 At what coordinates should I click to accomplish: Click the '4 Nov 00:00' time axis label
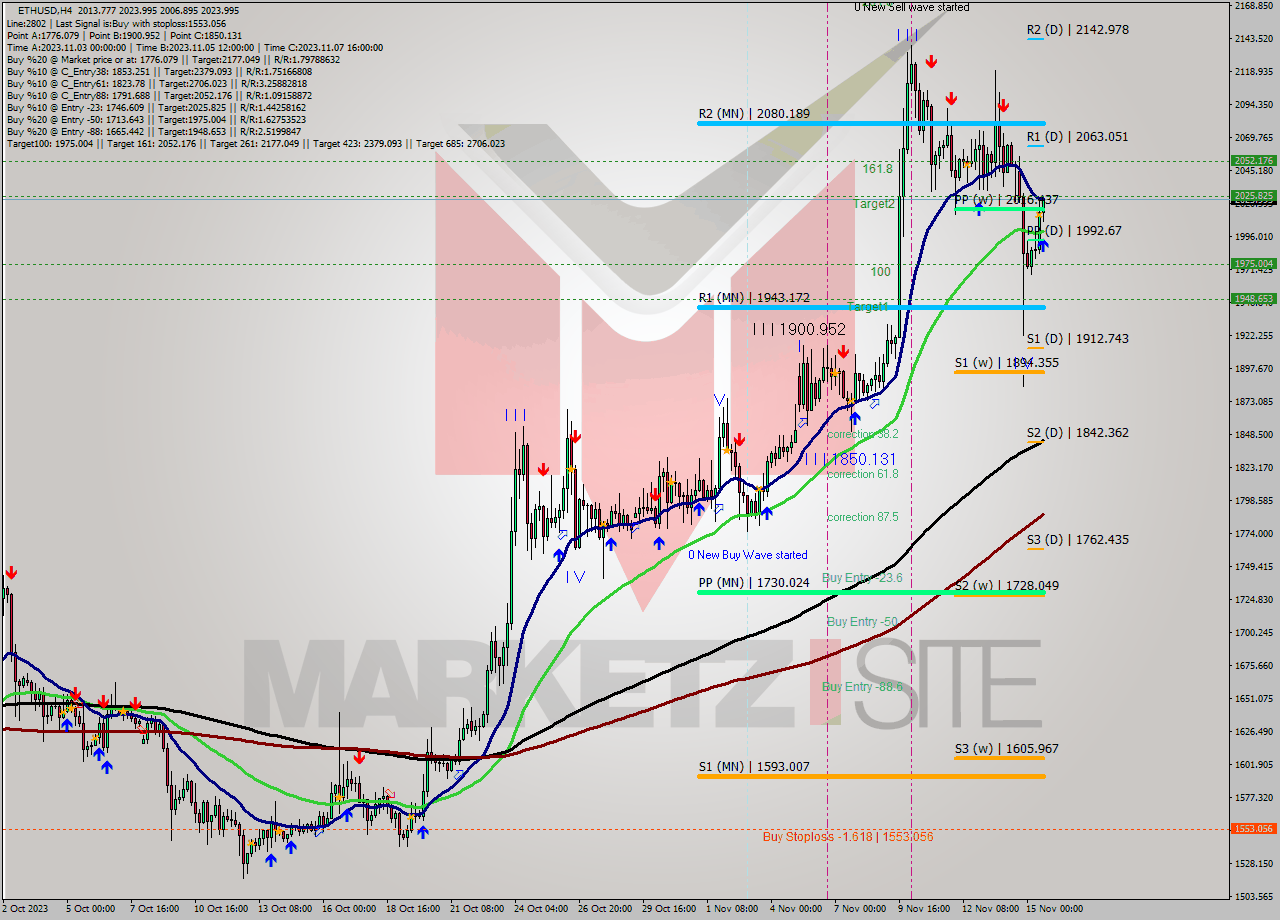796,909
